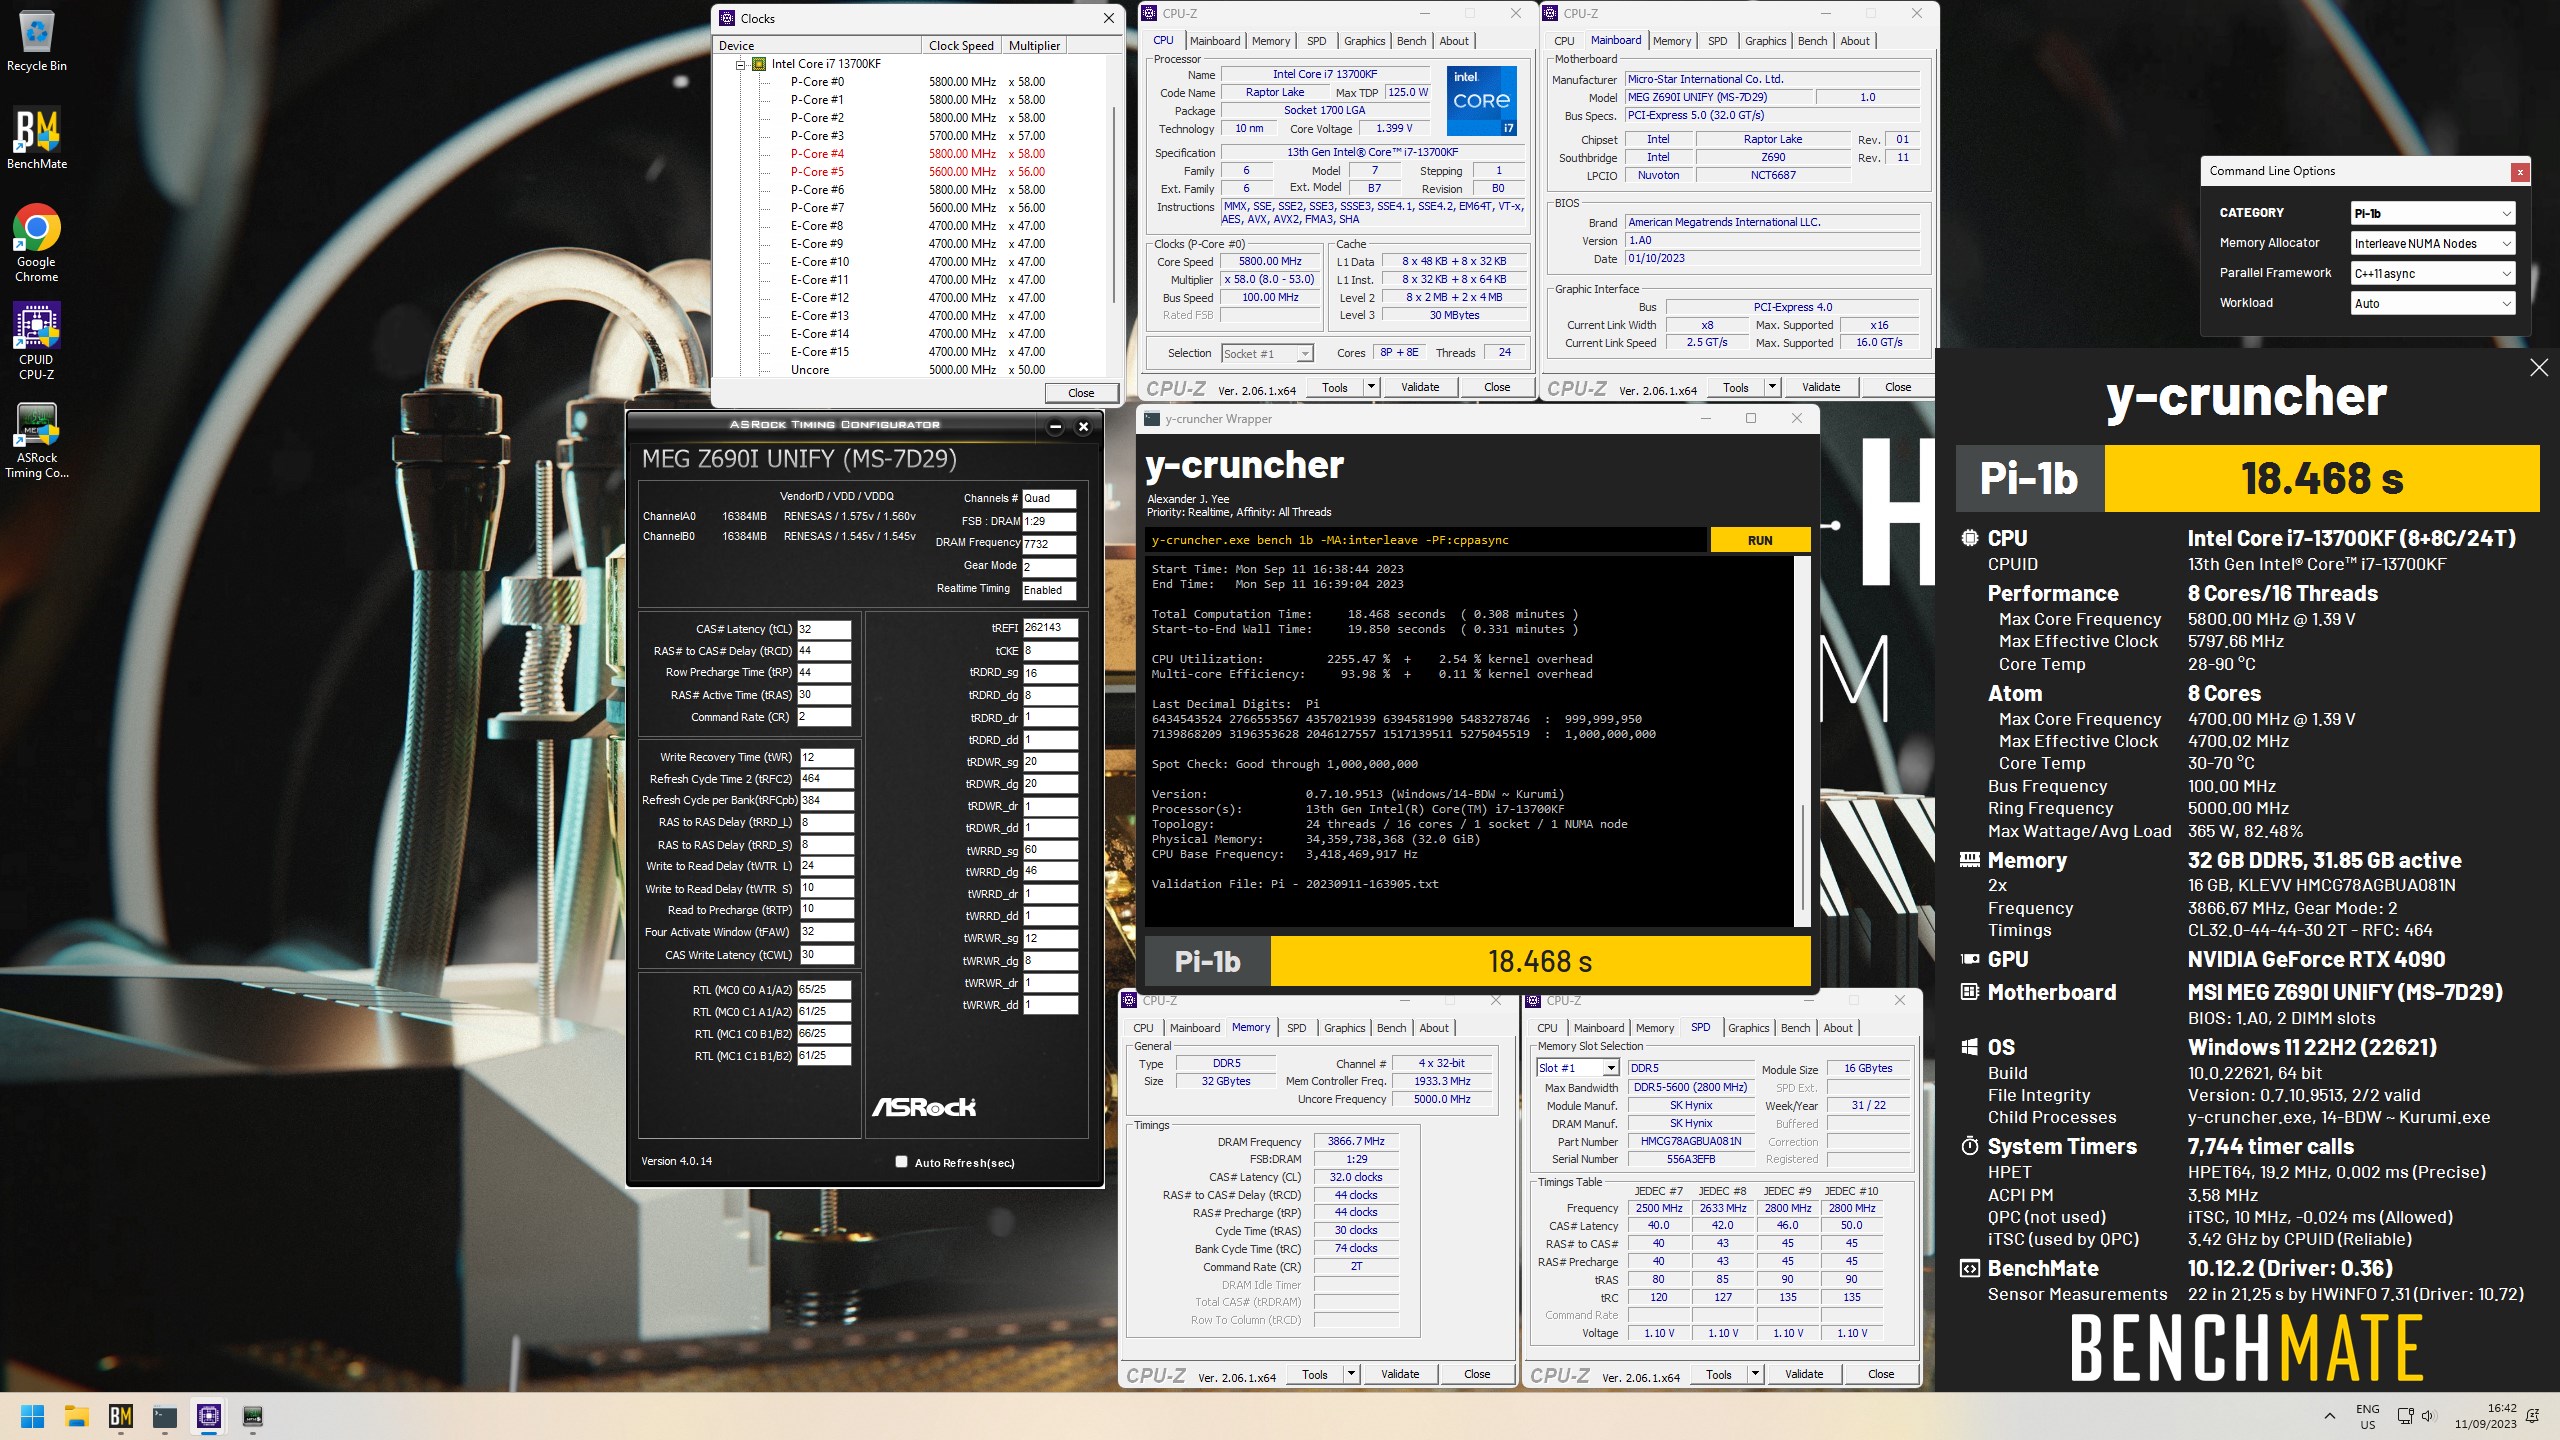Screen dimensions: 2560x1440
Task: Open the Socket #1 selection dropdown
Action: click(1267, 353)
